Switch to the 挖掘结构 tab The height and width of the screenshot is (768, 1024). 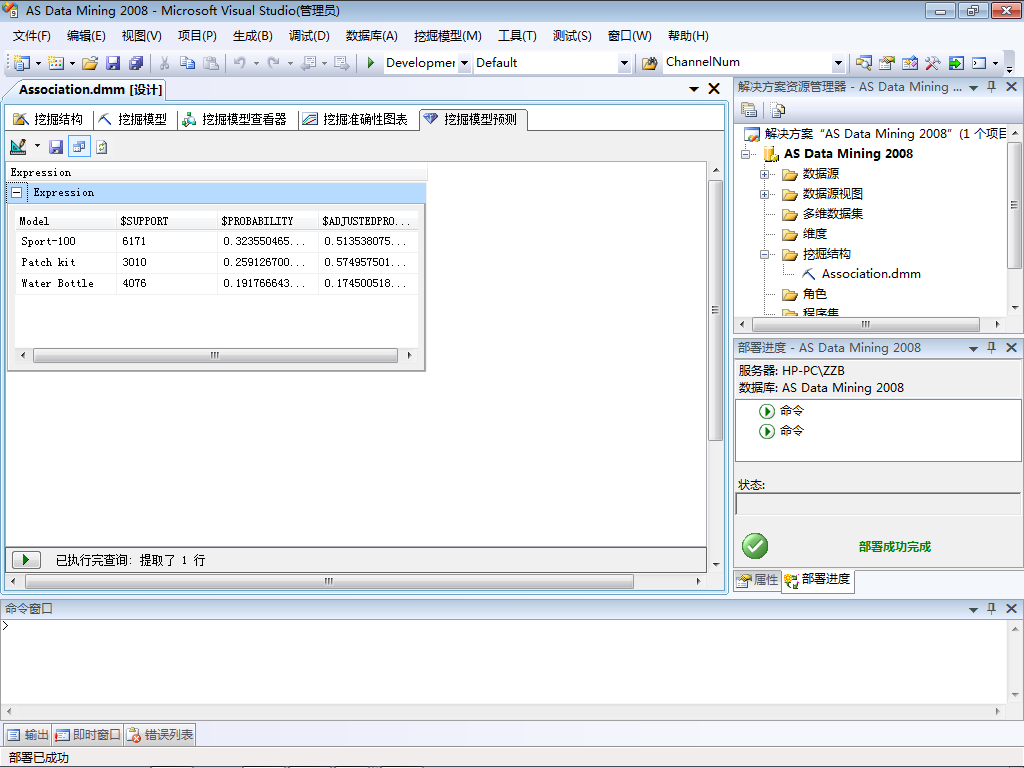(x=49, y=119)
